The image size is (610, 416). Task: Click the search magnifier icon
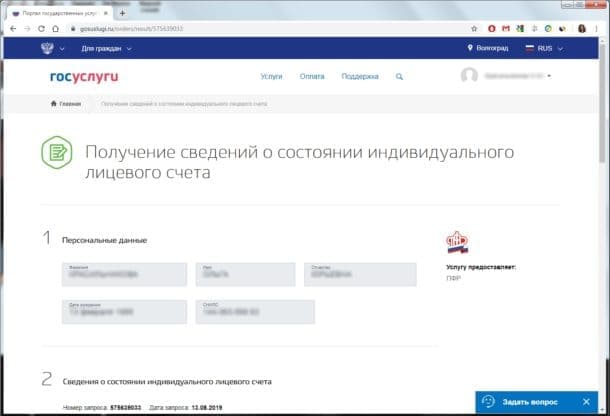399,76
